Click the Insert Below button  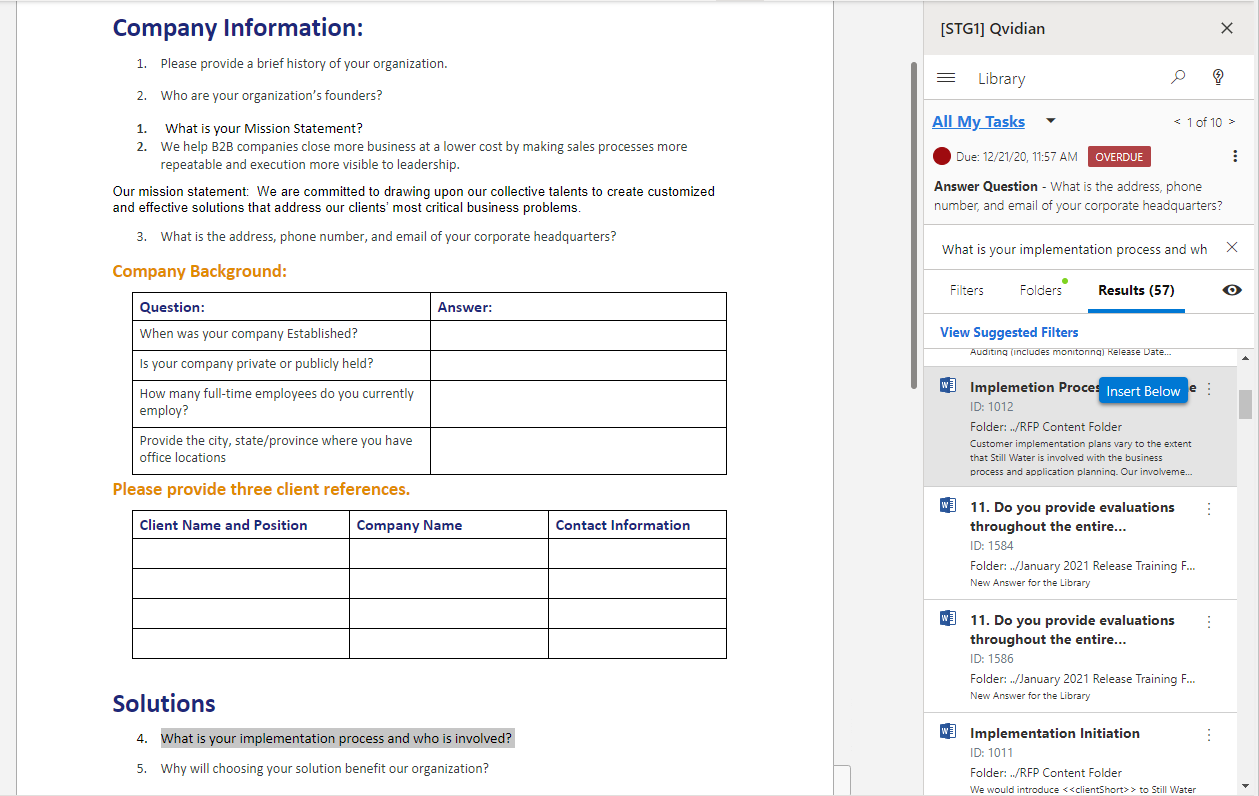point(1143,391)
